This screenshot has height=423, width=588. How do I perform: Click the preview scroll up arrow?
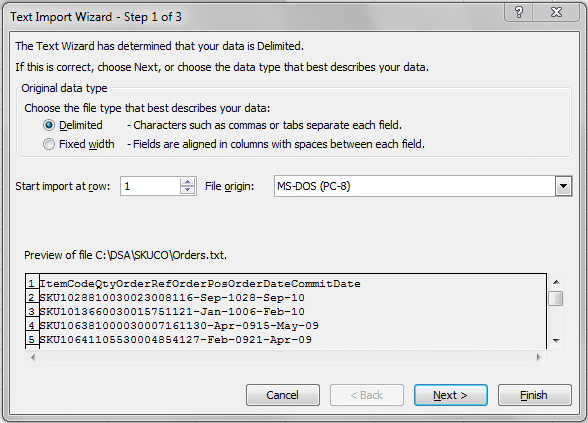point(556,282)
